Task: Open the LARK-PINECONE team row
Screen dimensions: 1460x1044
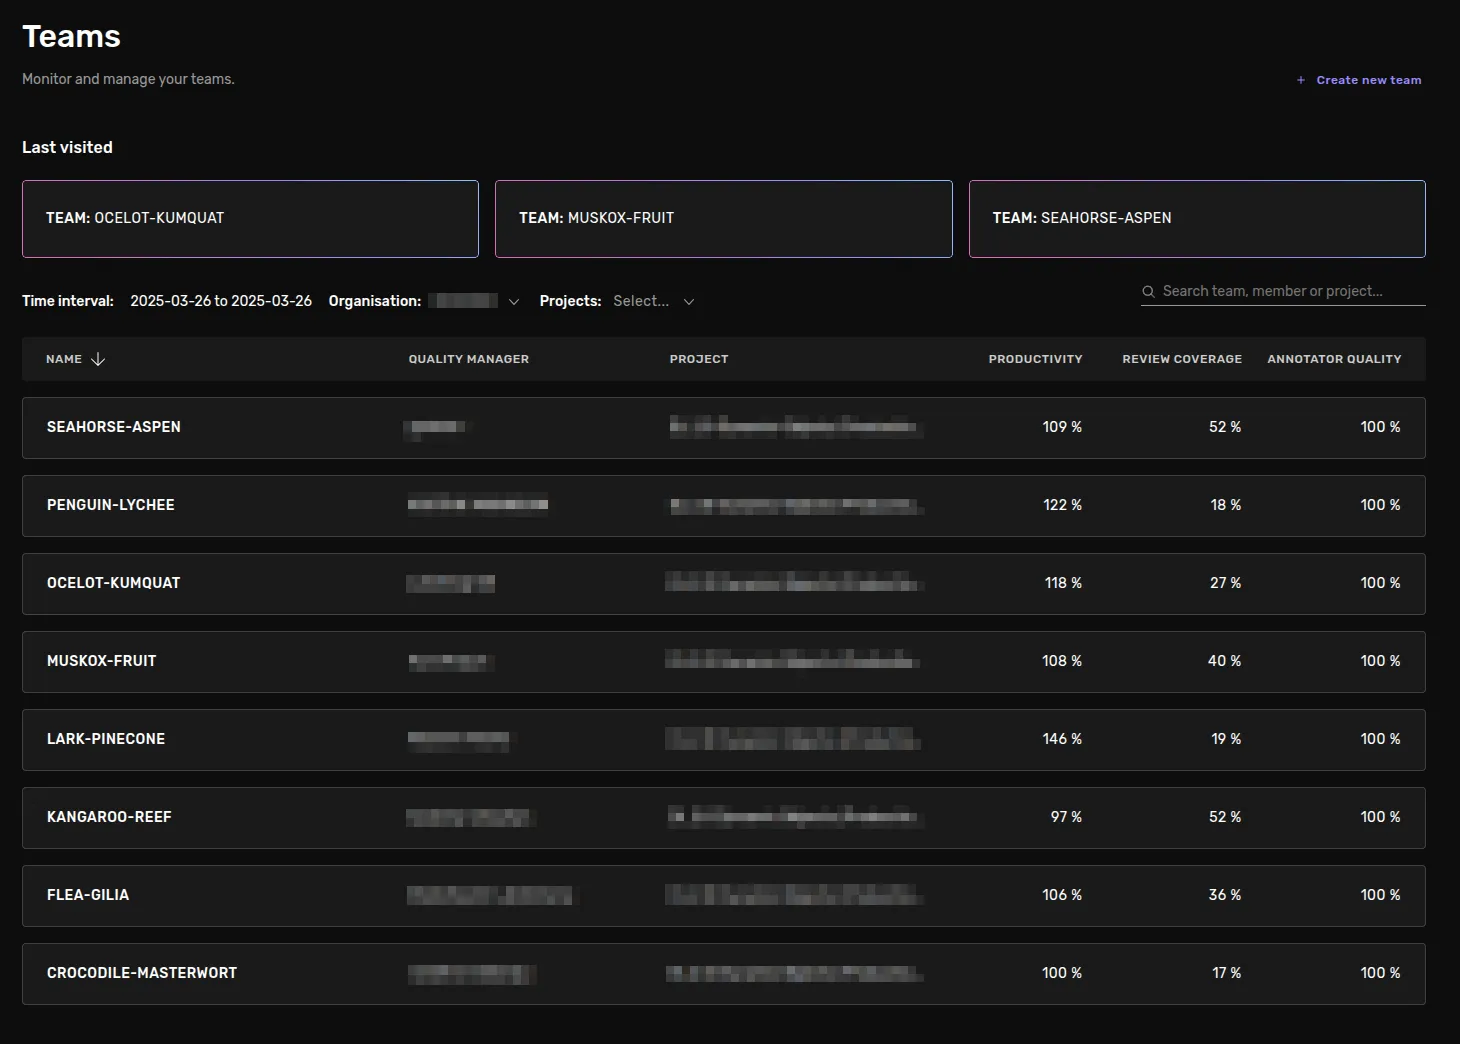Action: point(723,740)
